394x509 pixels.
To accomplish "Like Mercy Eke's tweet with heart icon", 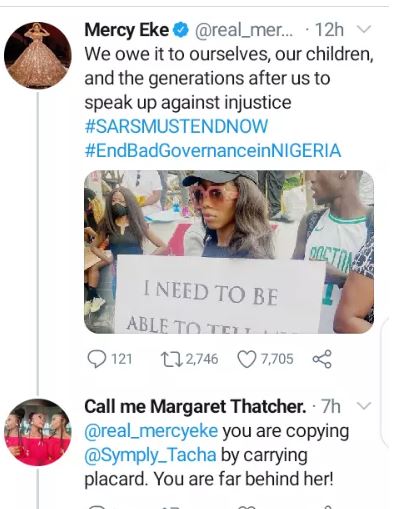I will [x=246, y=359].
